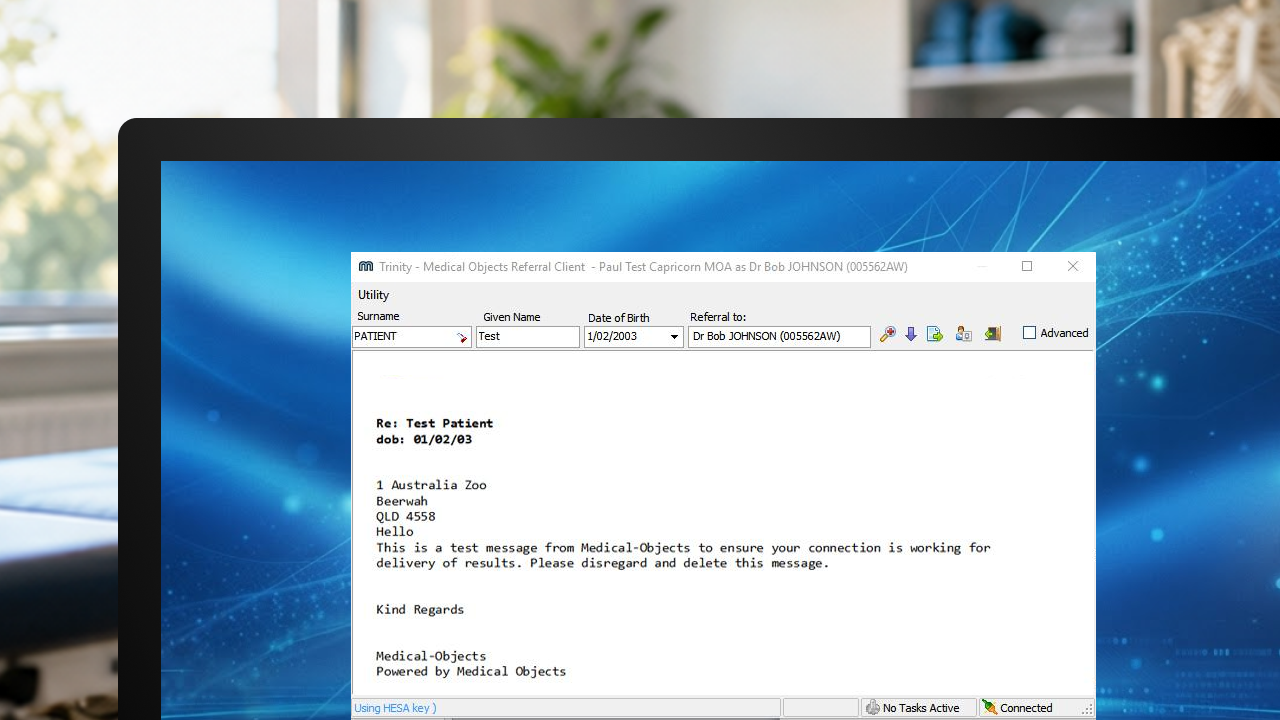This screenshot has height=720, width=1280.
Task: Click the document with green arrow icon
Action: [x=935, y=334]
